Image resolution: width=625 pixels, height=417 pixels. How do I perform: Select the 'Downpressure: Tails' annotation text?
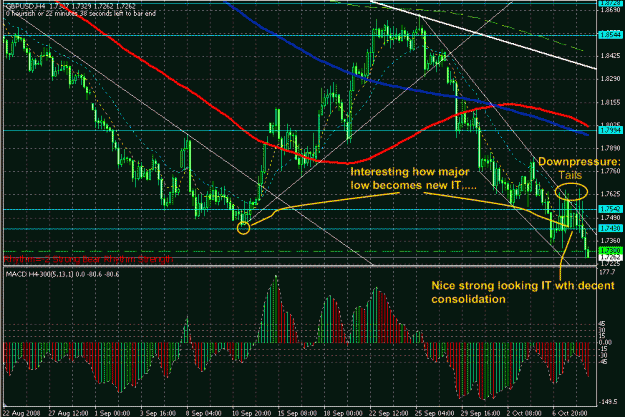[579, 168]
